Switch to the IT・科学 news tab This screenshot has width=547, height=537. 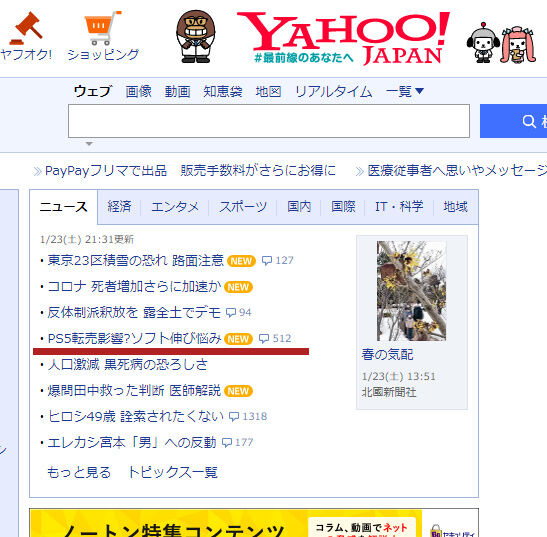click(x=399, y=207)
